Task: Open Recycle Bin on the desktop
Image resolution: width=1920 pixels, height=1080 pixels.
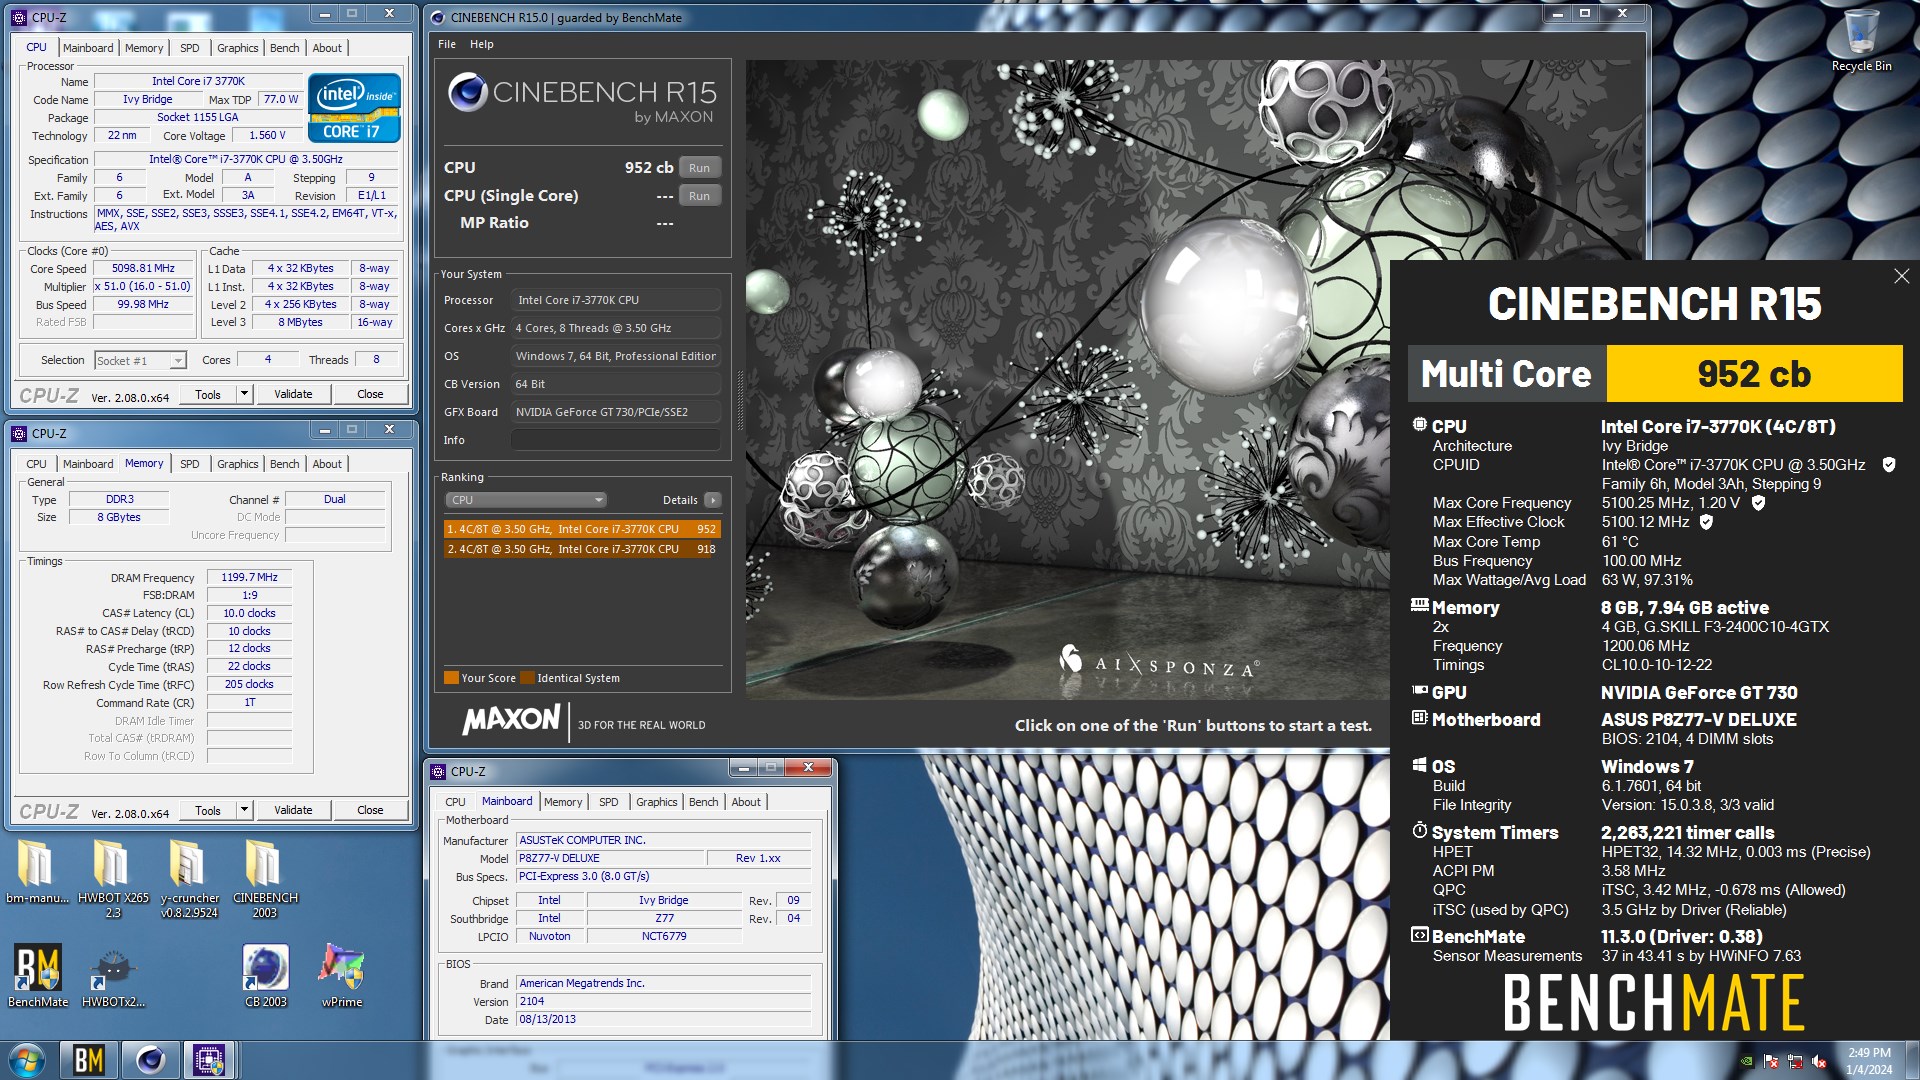Action: coord(1860,40)
